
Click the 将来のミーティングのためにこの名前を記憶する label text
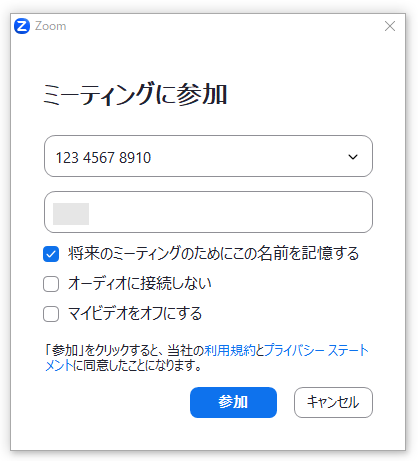213,254
